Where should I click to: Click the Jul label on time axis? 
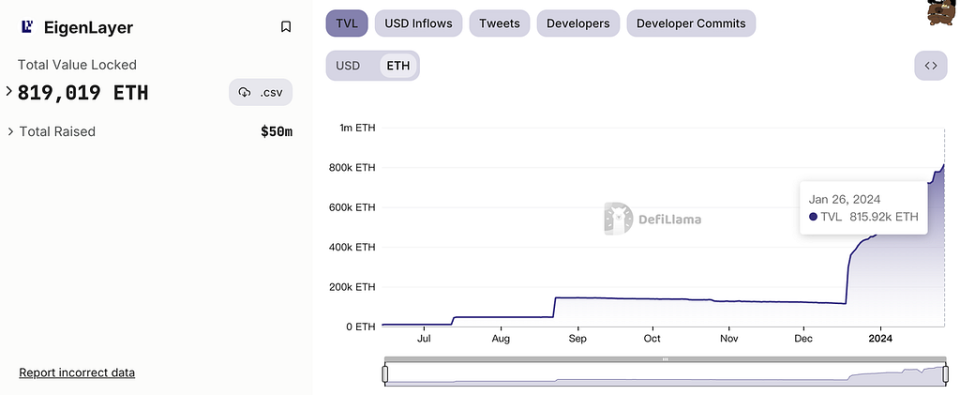424,338
